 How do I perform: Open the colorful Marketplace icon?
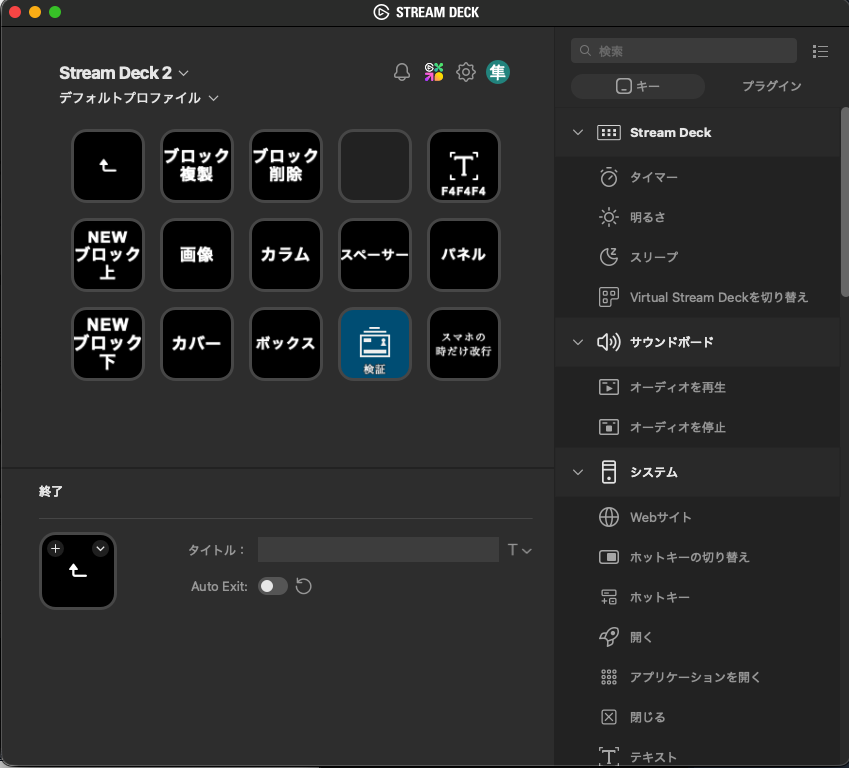coord(434,72)
